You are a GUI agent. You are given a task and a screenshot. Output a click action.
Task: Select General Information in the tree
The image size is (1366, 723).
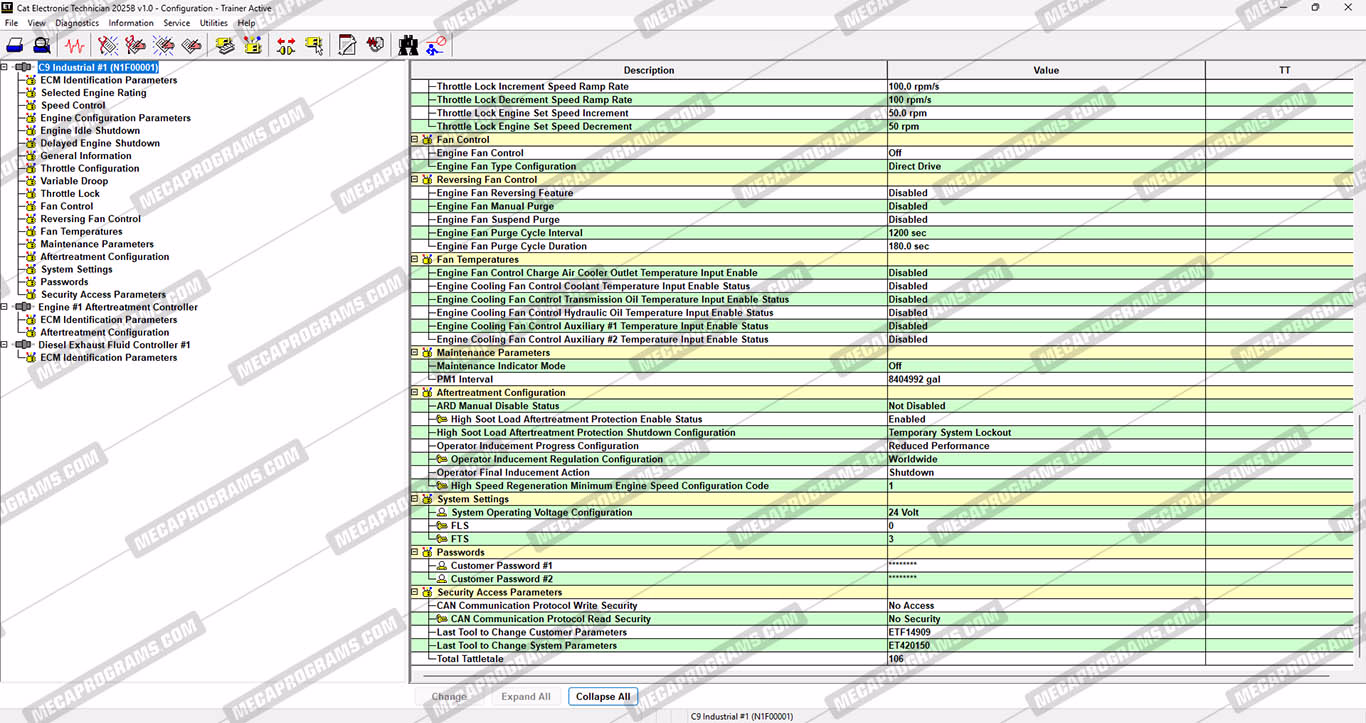pos(86,156)
